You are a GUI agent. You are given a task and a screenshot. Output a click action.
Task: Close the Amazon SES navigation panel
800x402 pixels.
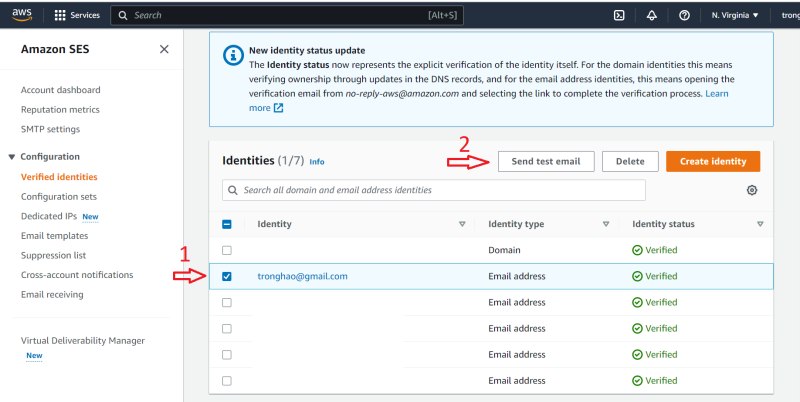[x=164, y=49]
